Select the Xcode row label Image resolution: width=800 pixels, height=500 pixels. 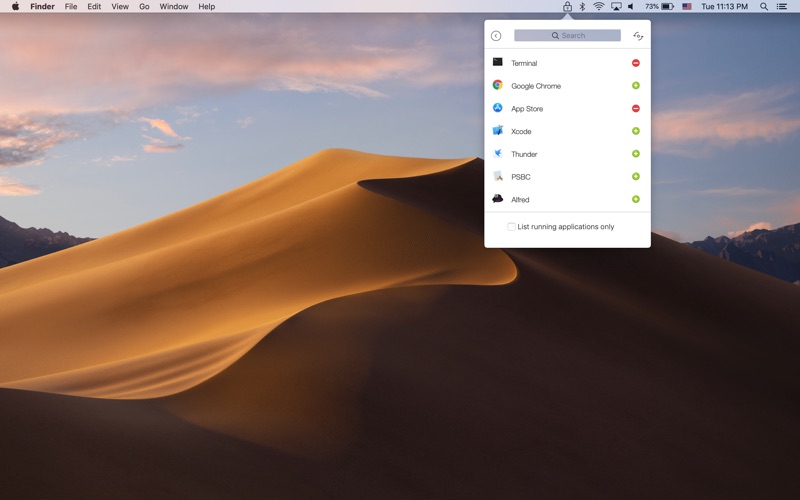521,132
